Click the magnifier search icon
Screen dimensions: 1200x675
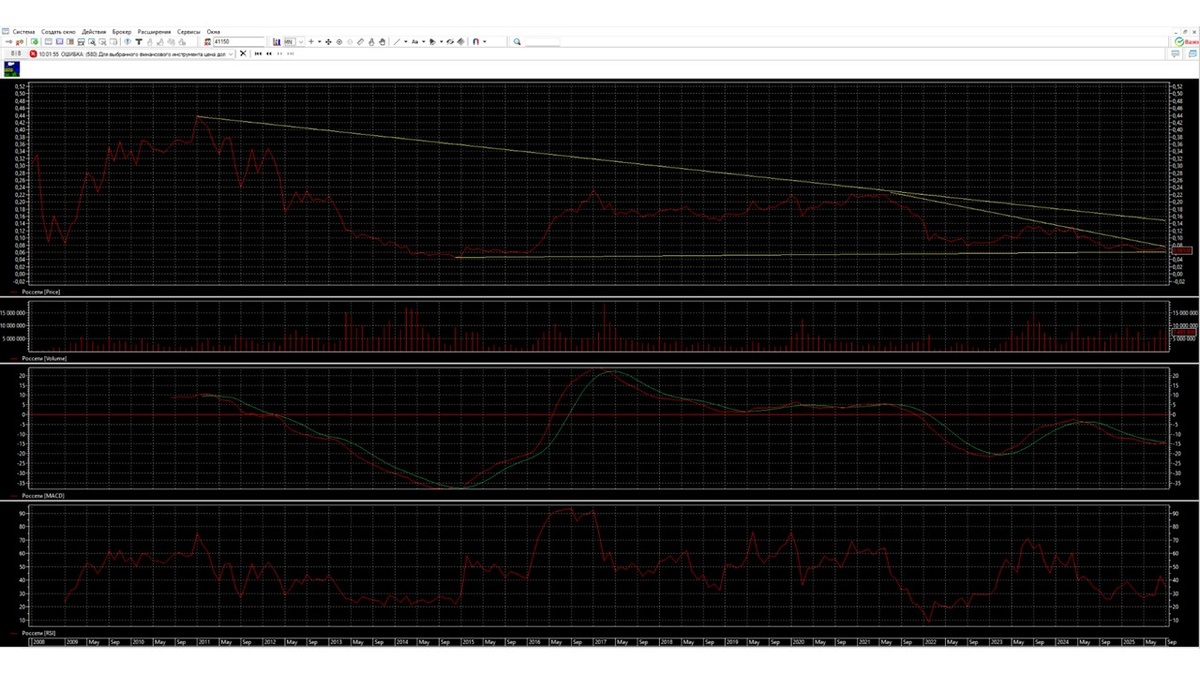517,42
